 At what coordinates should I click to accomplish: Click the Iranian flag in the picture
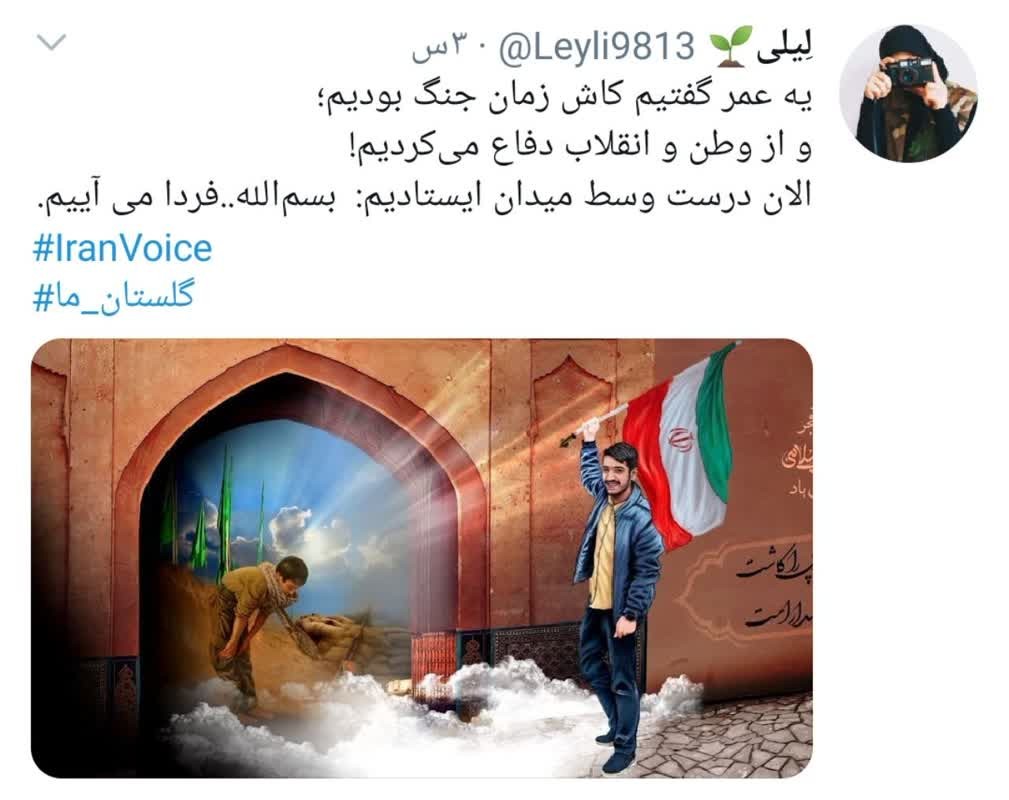(680, 445)
